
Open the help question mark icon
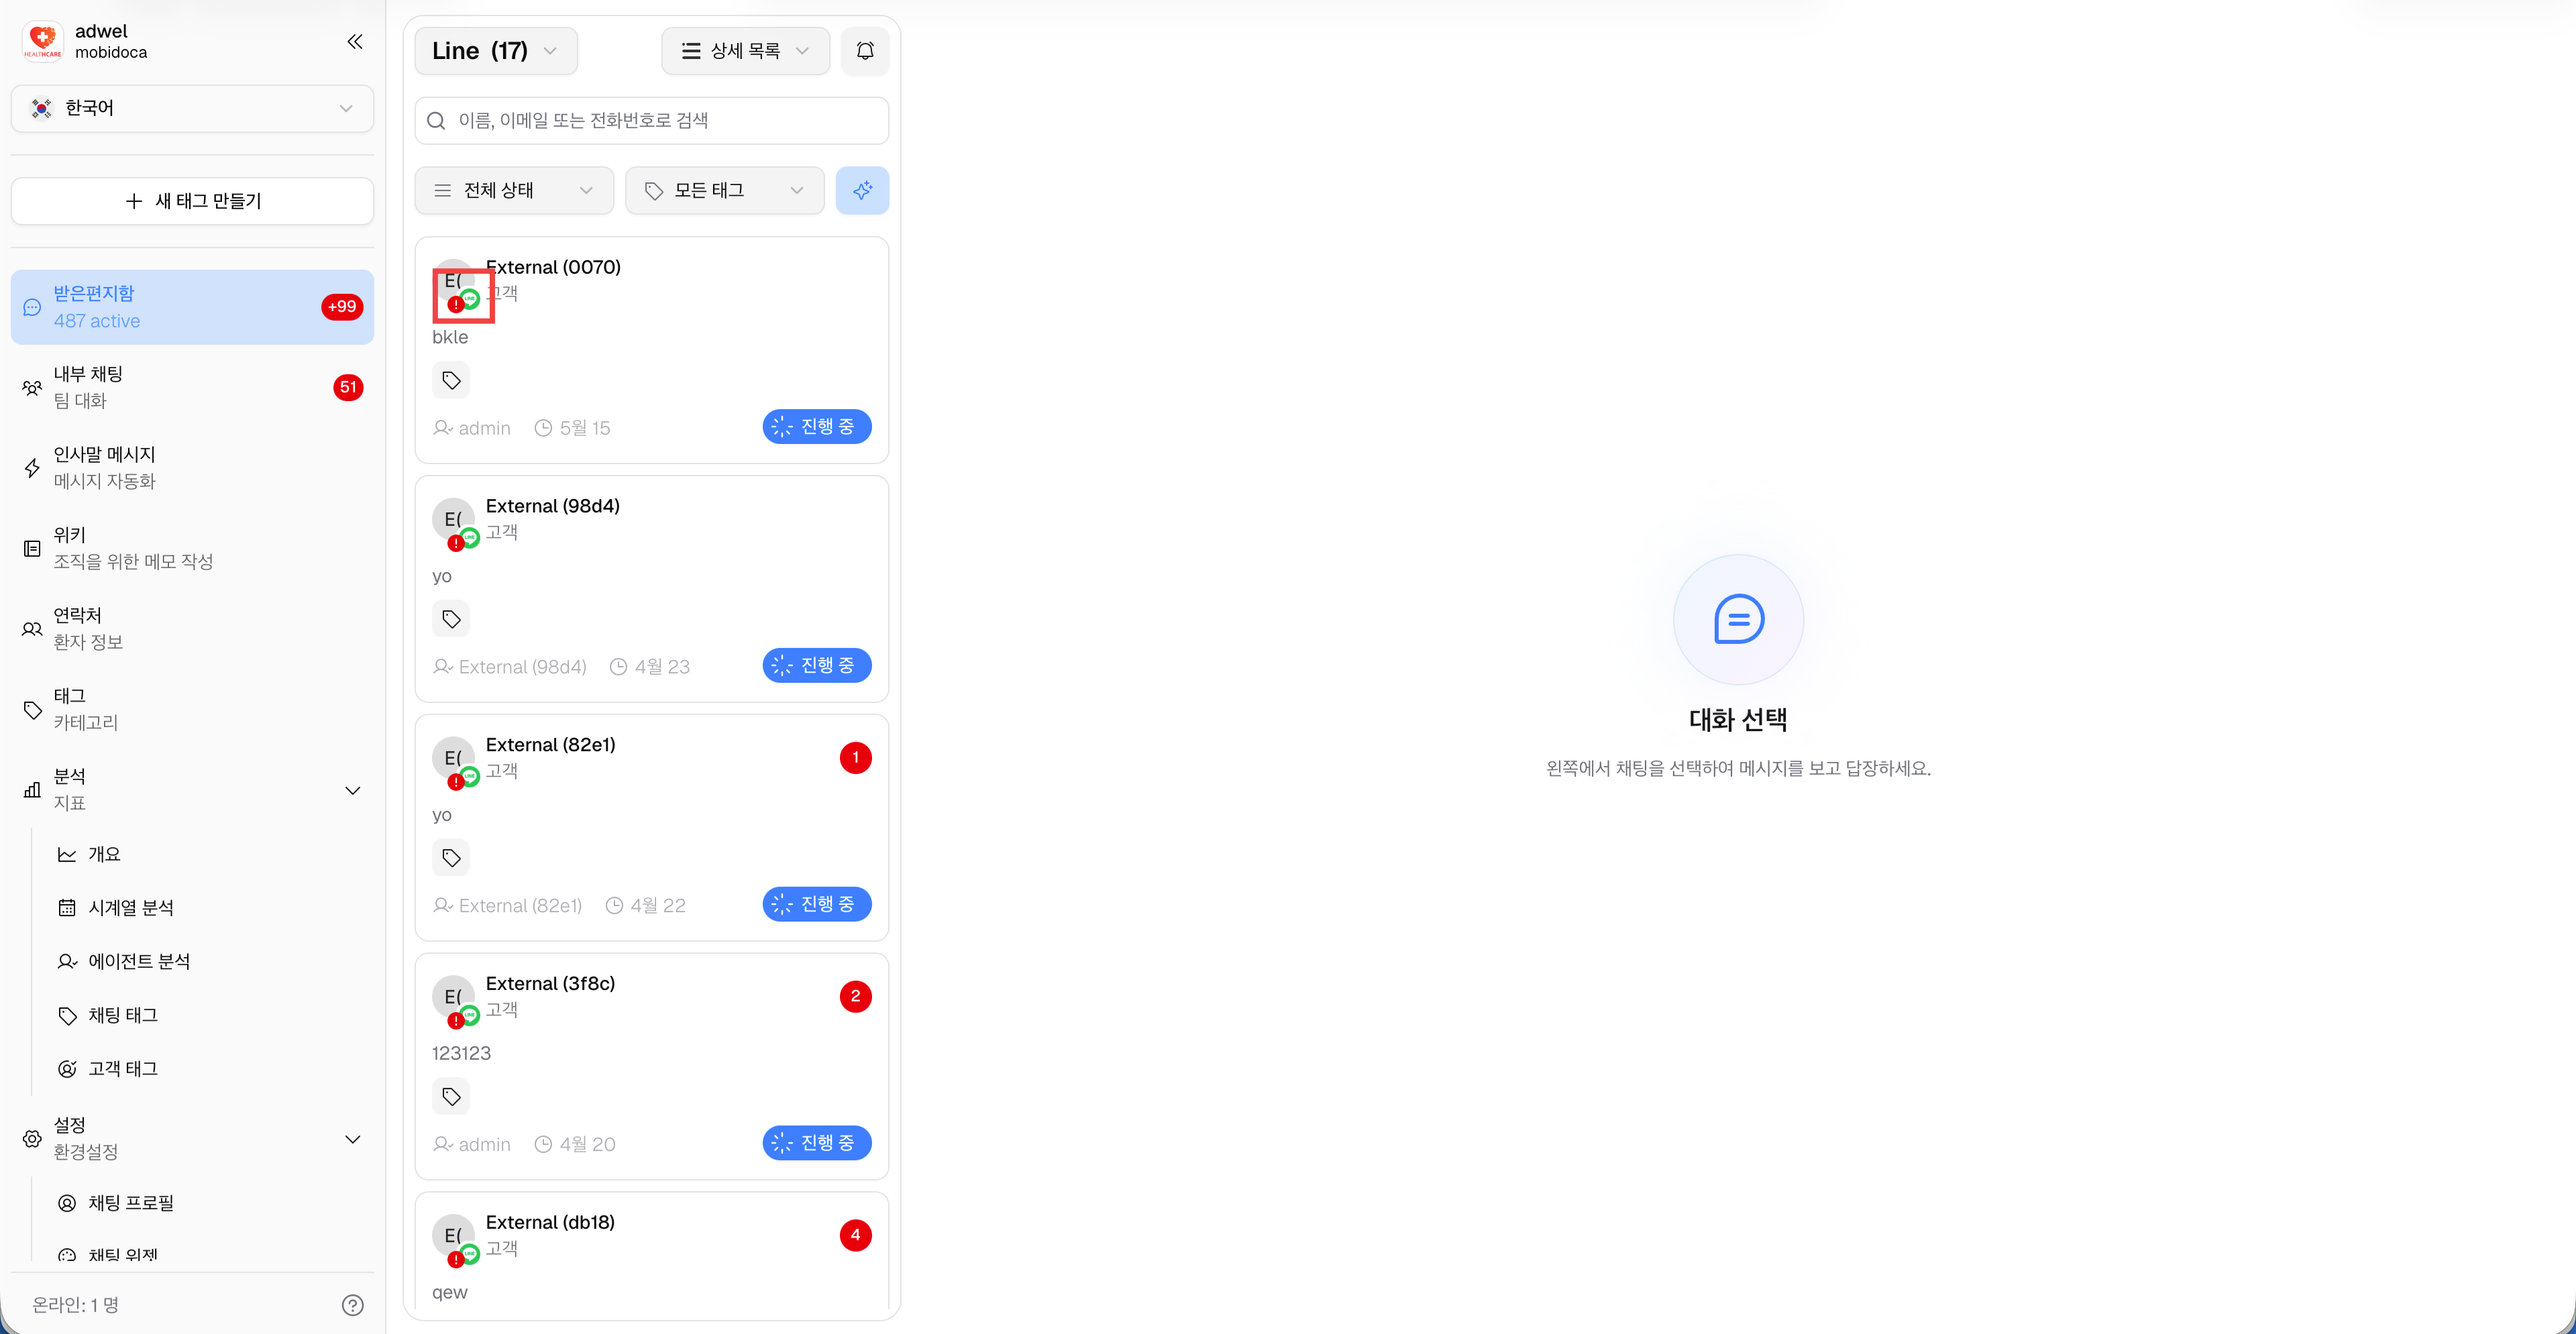pyautogui.click(x=353, y=1305)
